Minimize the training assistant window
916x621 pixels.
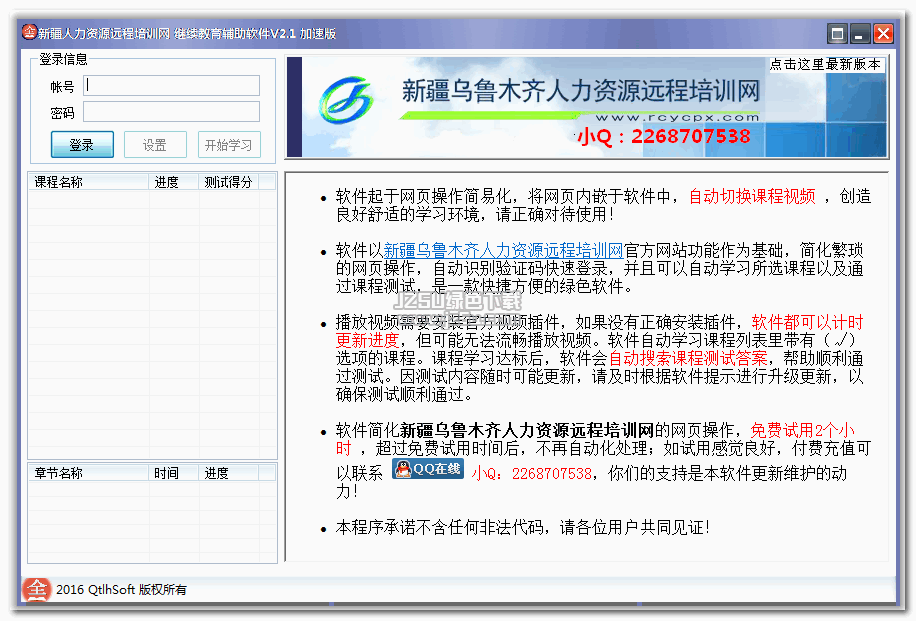pos(860,34)
